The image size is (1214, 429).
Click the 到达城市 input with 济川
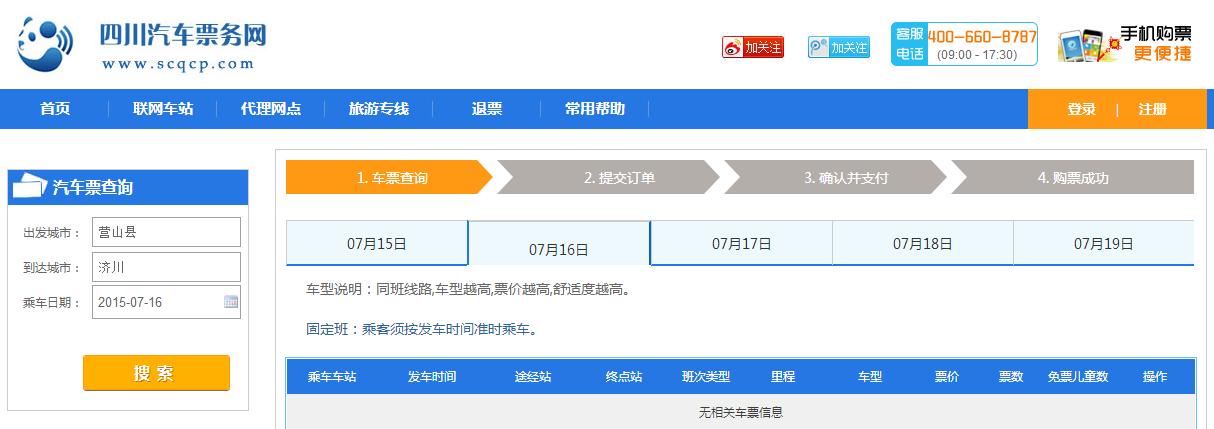(166, 267)
